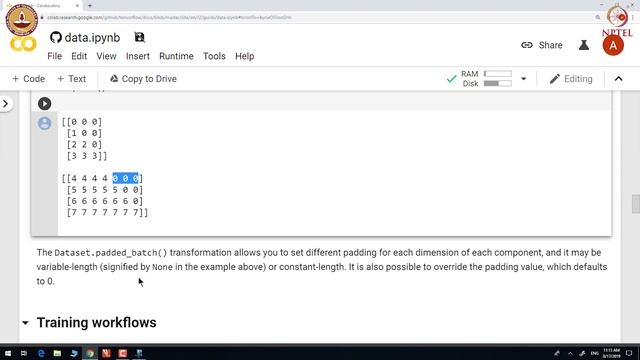Click the ENG language indicator
This screenshot has height=360, width=640.
[595, 353]
